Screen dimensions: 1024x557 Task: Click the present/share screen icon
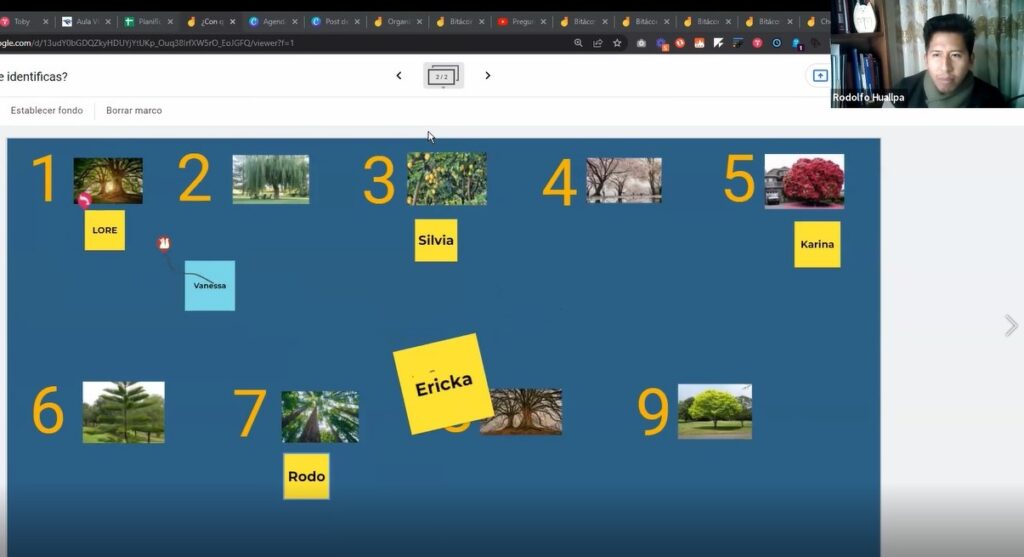coord(819,76)
